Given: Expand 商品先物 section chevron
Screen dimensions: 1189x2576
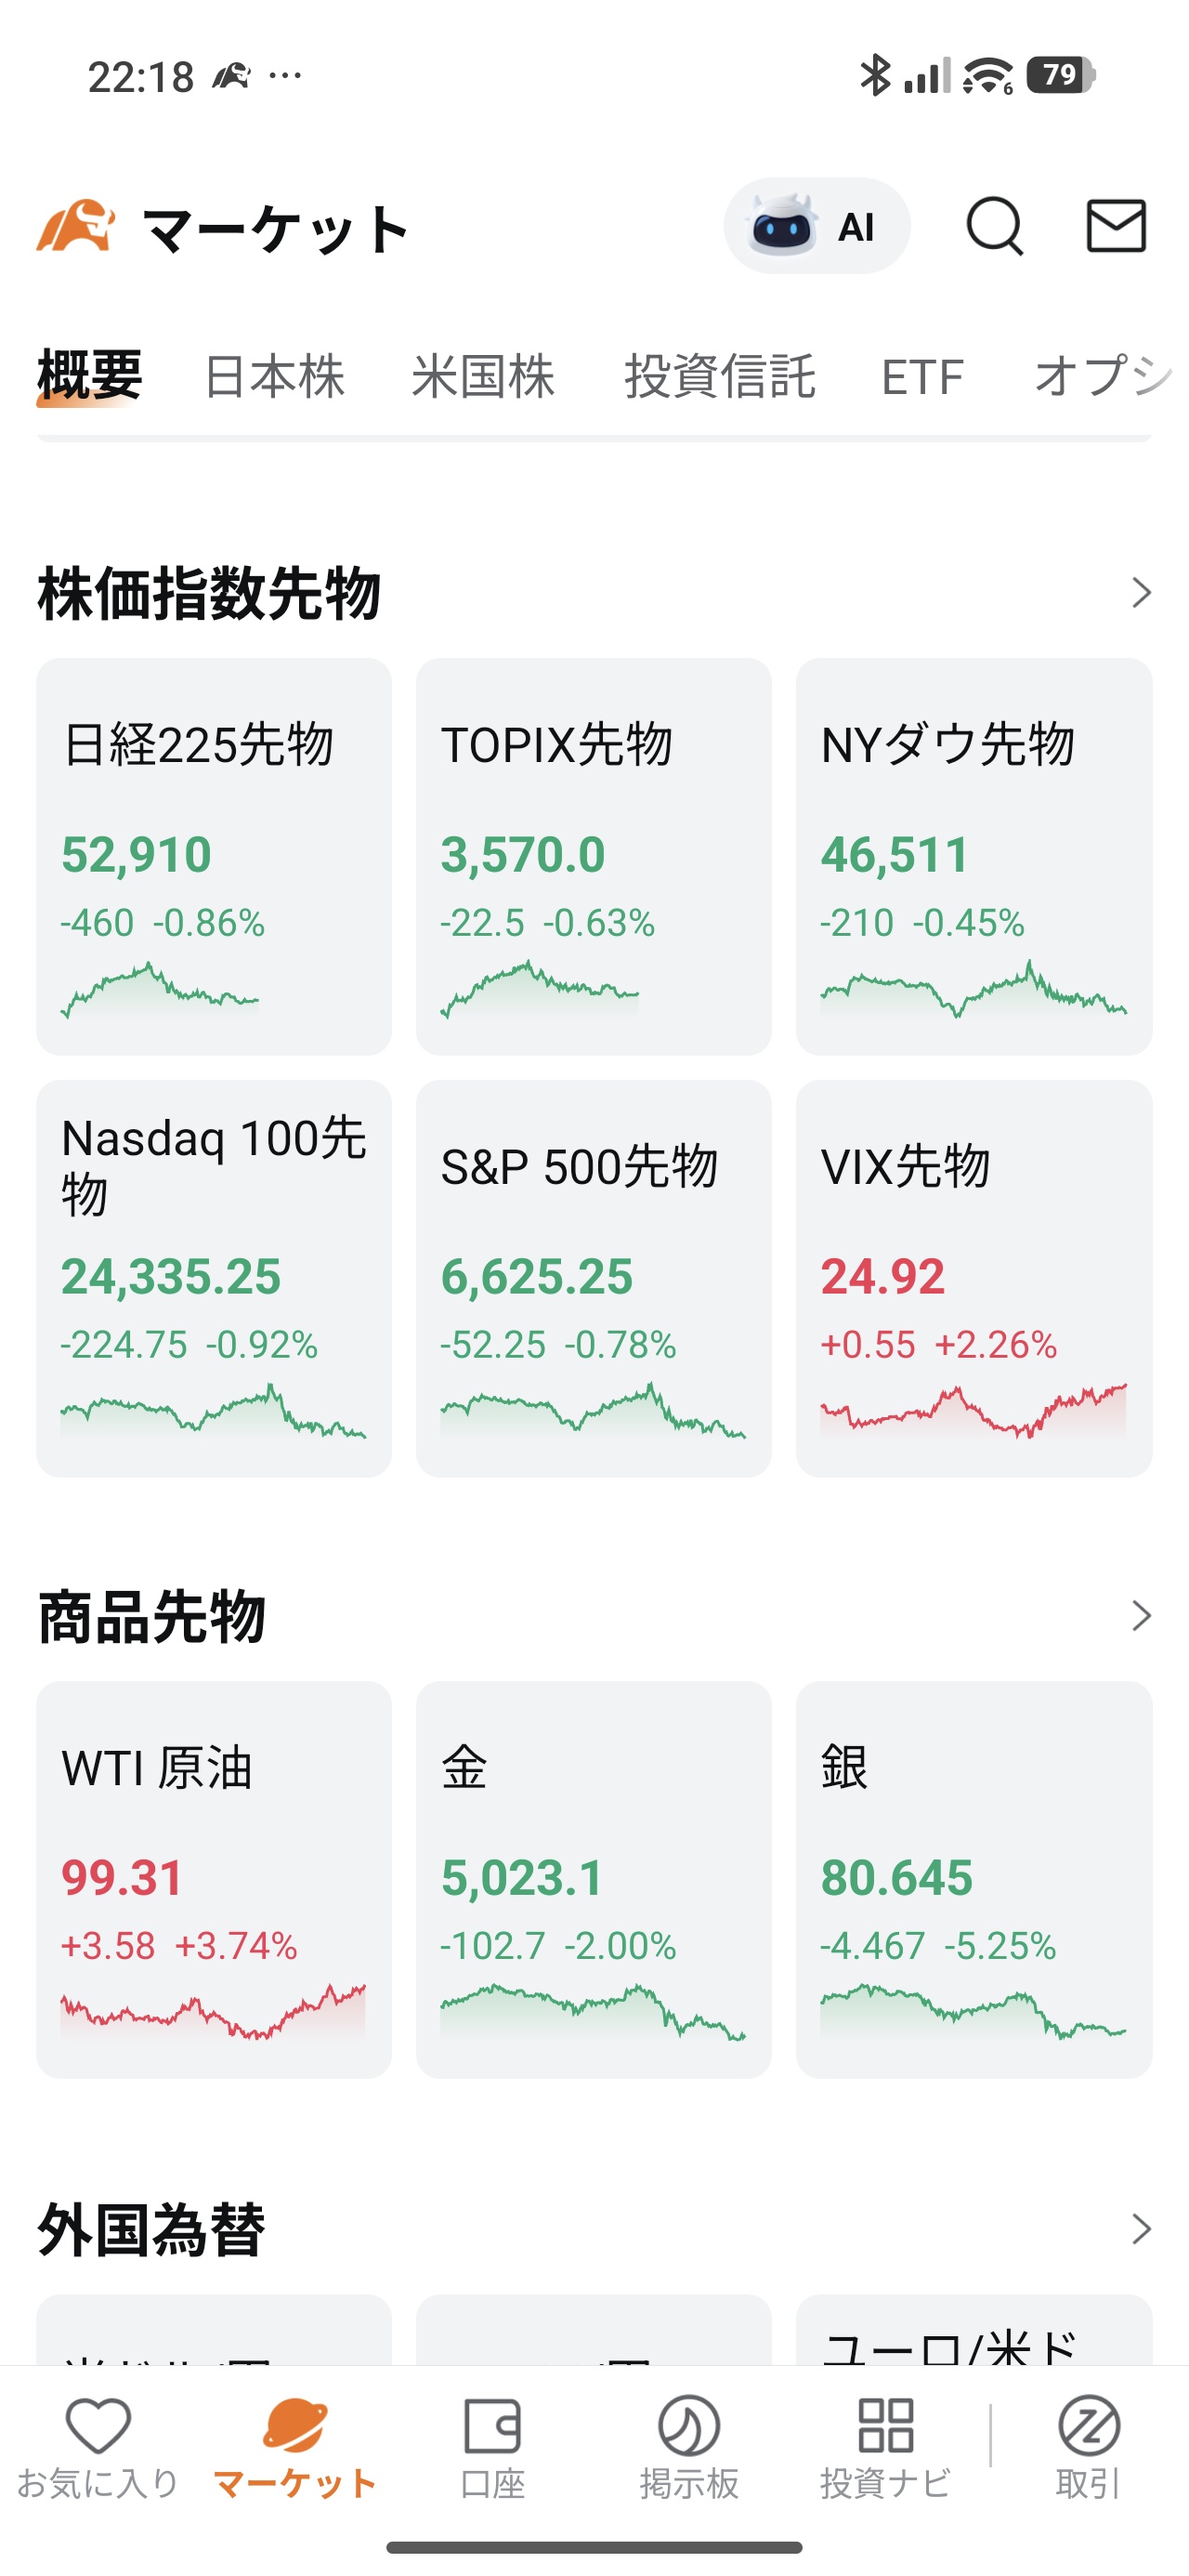Looking at the screenshot, I should (1140, 1616).
